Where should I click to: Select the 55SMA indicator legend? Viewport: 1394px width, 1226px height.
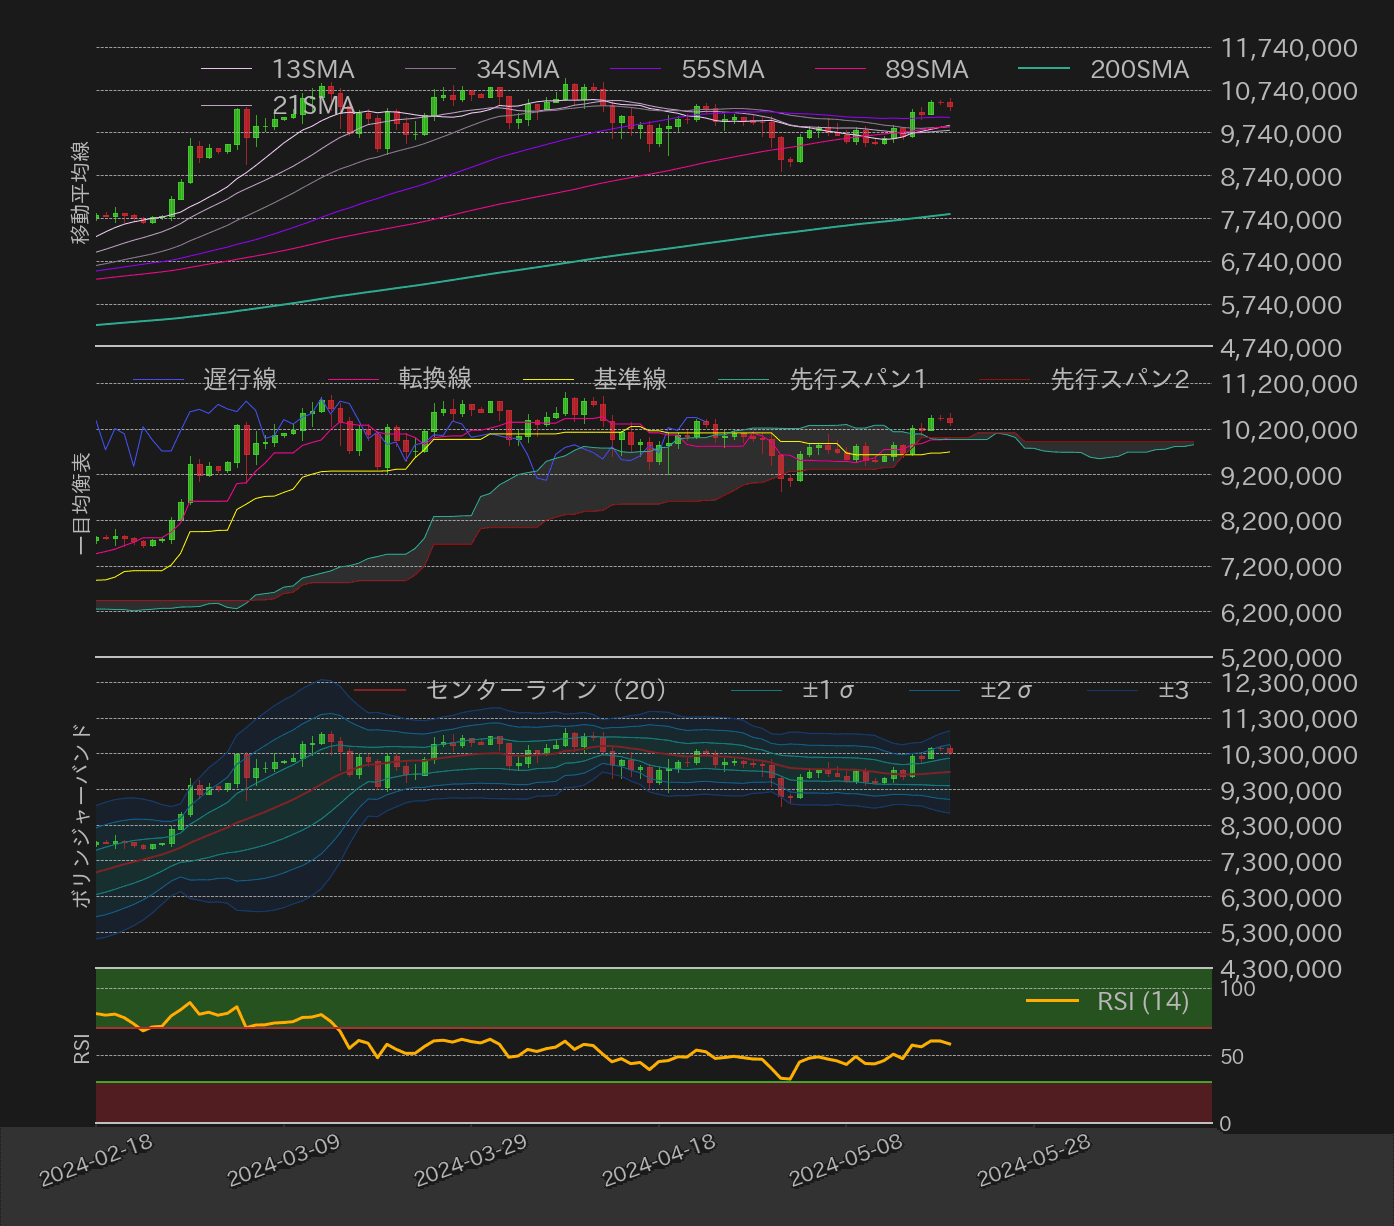point(723,69)
